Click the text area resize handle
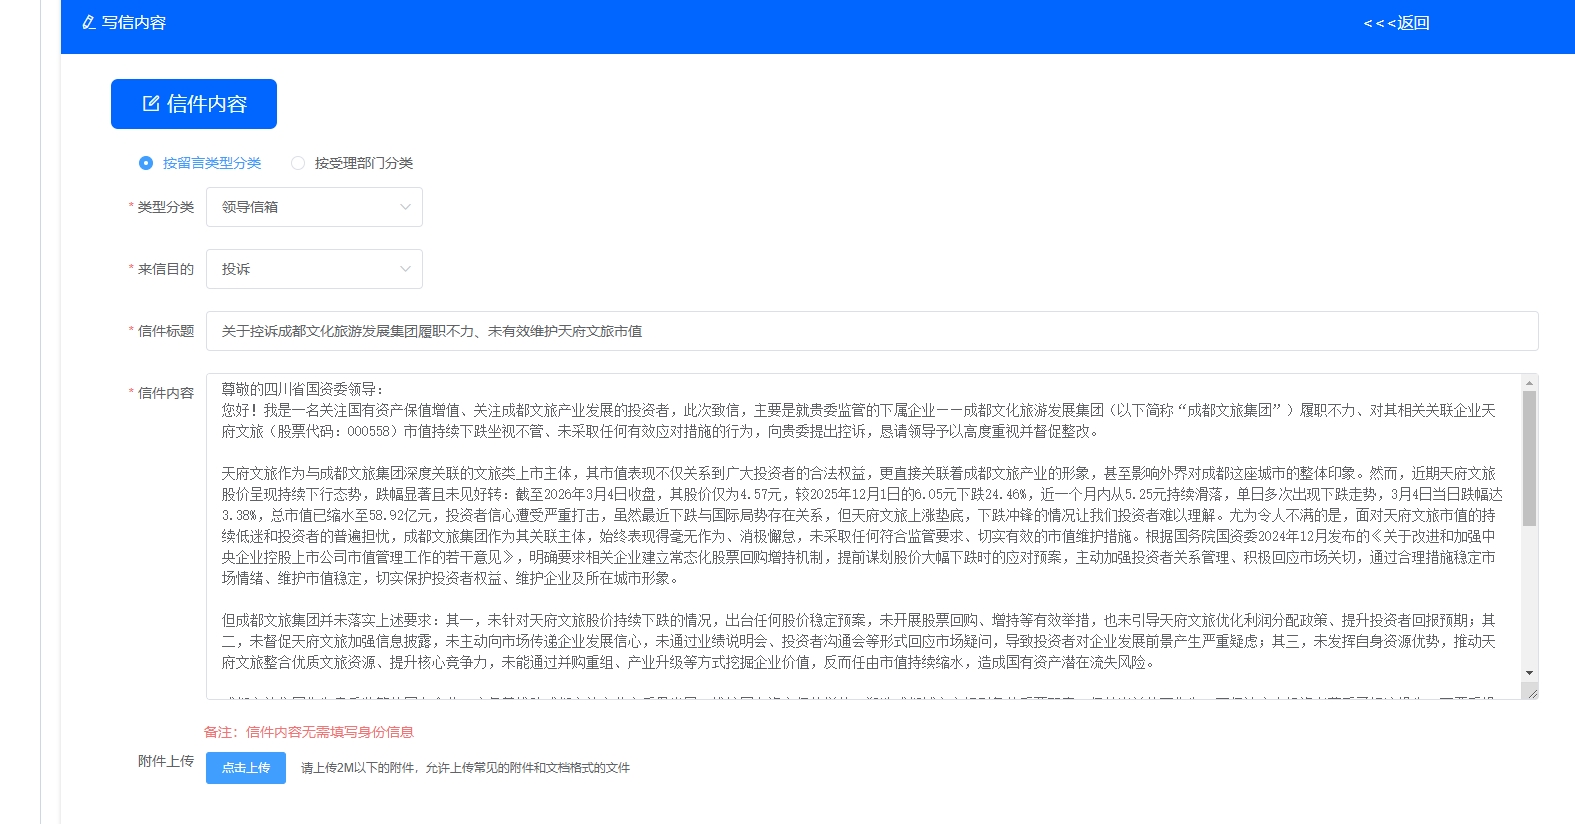 pyautogui.click(x=1531, y=691)
